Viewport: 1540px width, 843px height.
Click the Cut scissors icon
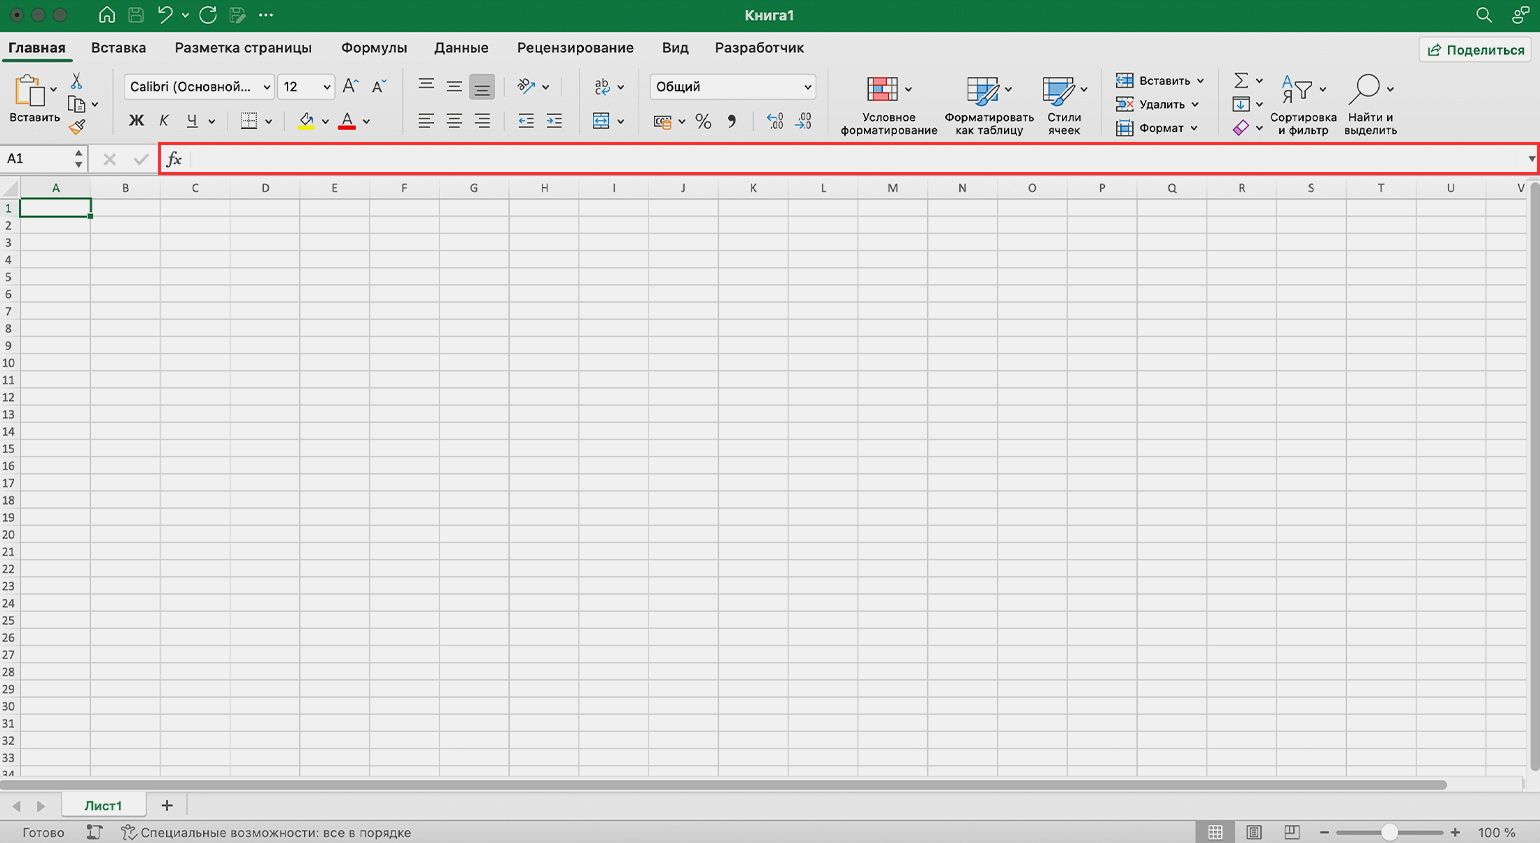pyautogui.click(x=76, y=81)
